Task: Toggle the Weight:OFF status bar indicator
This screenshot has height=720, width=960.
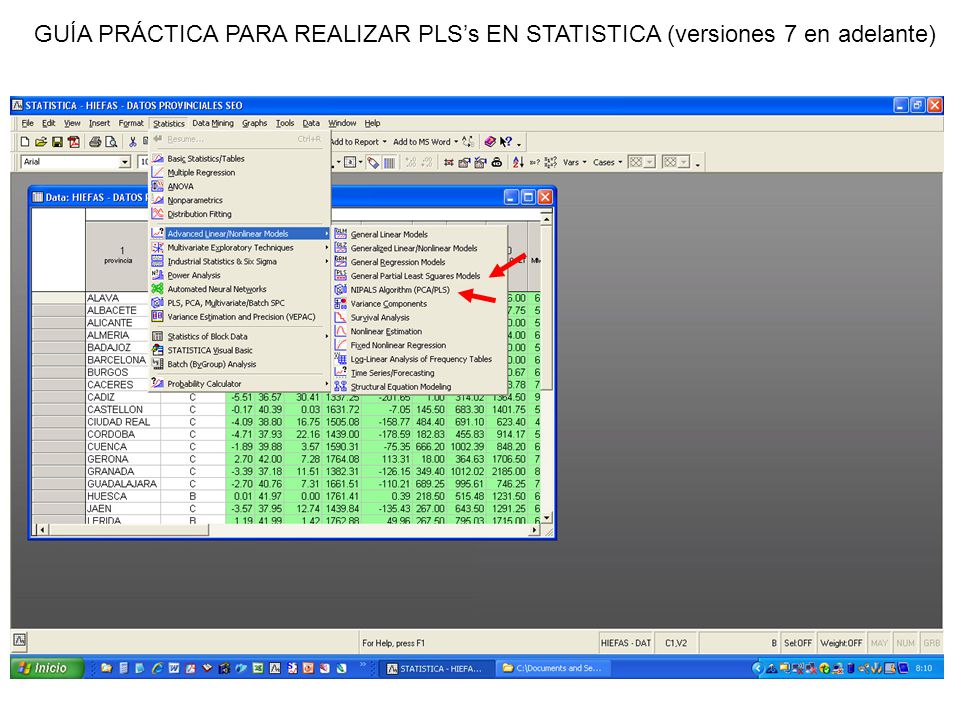Action: click(841, 643)
